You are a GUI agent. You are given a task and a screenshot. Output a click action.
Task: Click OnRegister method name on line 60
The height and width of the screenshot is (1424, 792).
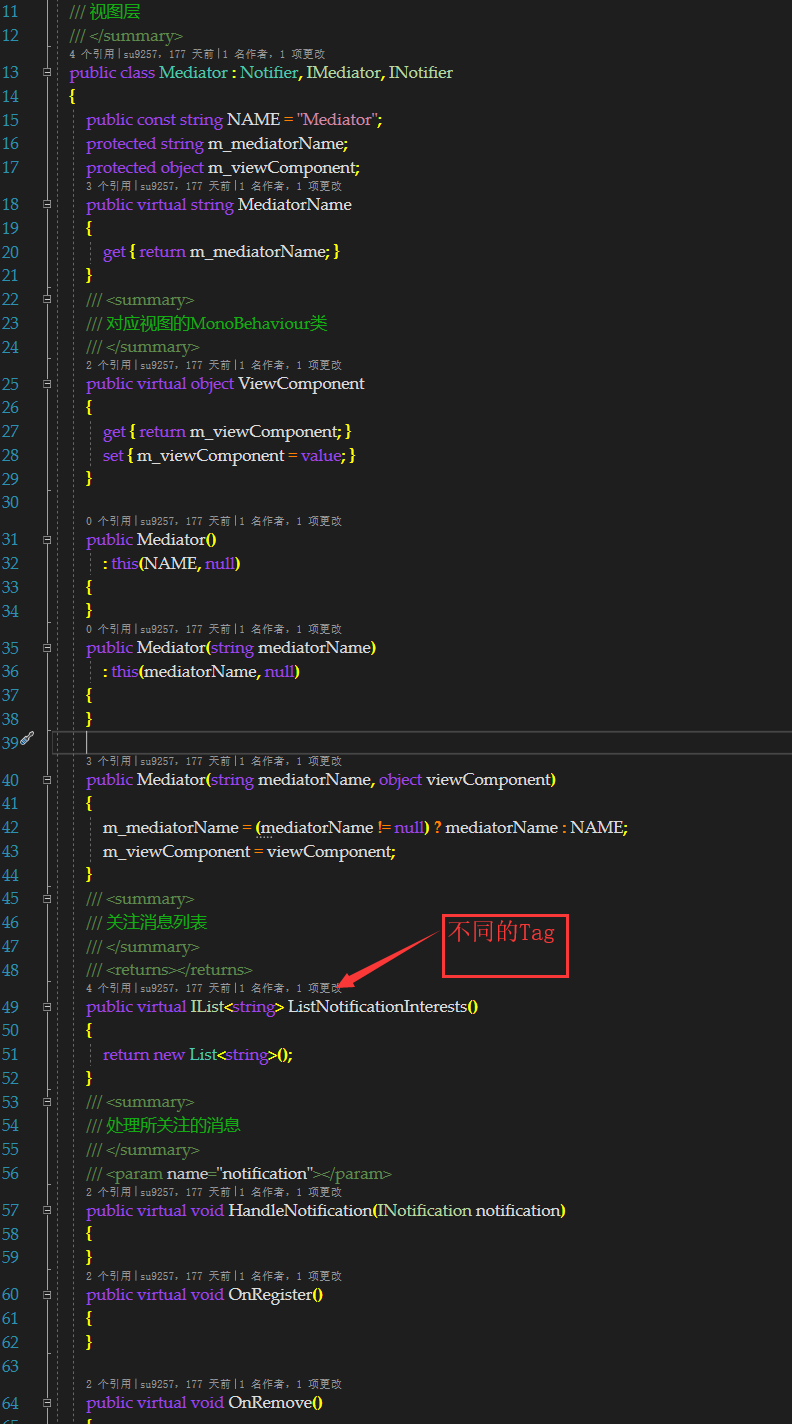click(x=271, y=1294)
